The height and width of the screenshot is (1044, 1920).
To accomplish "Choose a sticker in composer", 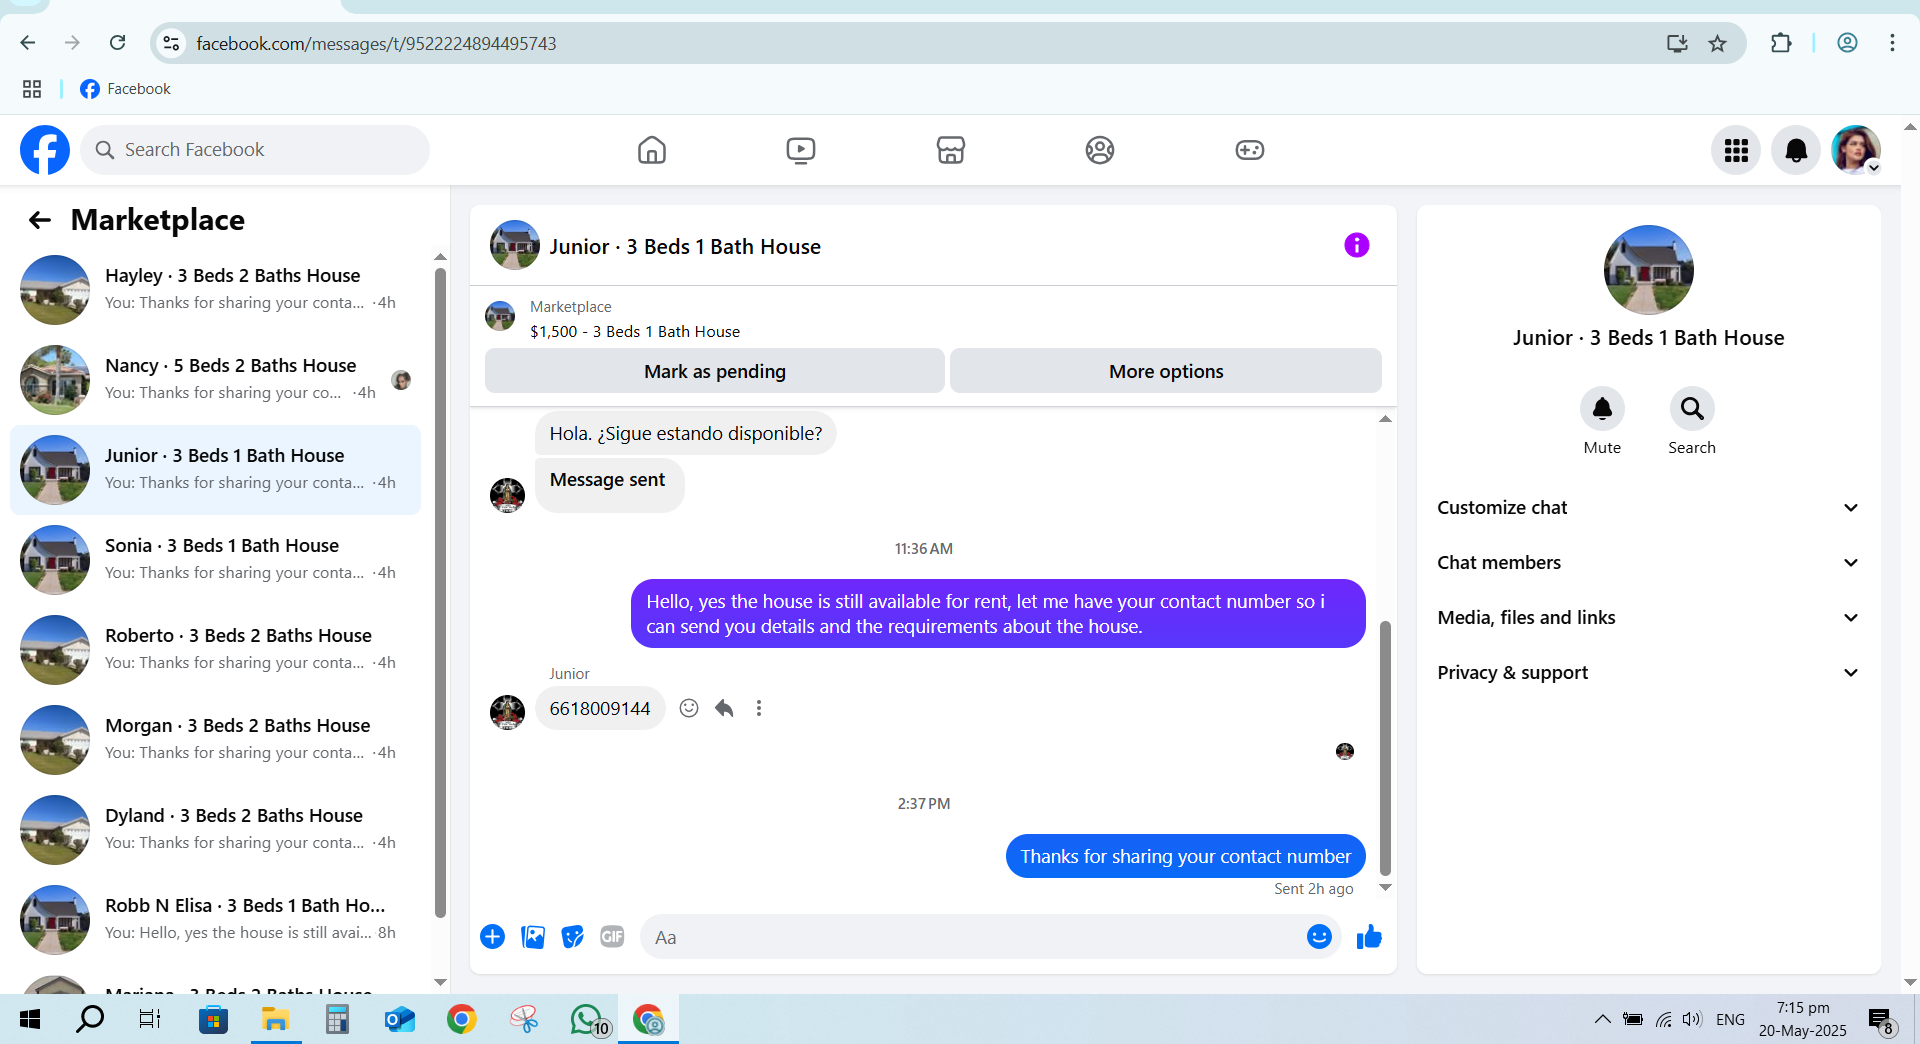I will (572, 937).
